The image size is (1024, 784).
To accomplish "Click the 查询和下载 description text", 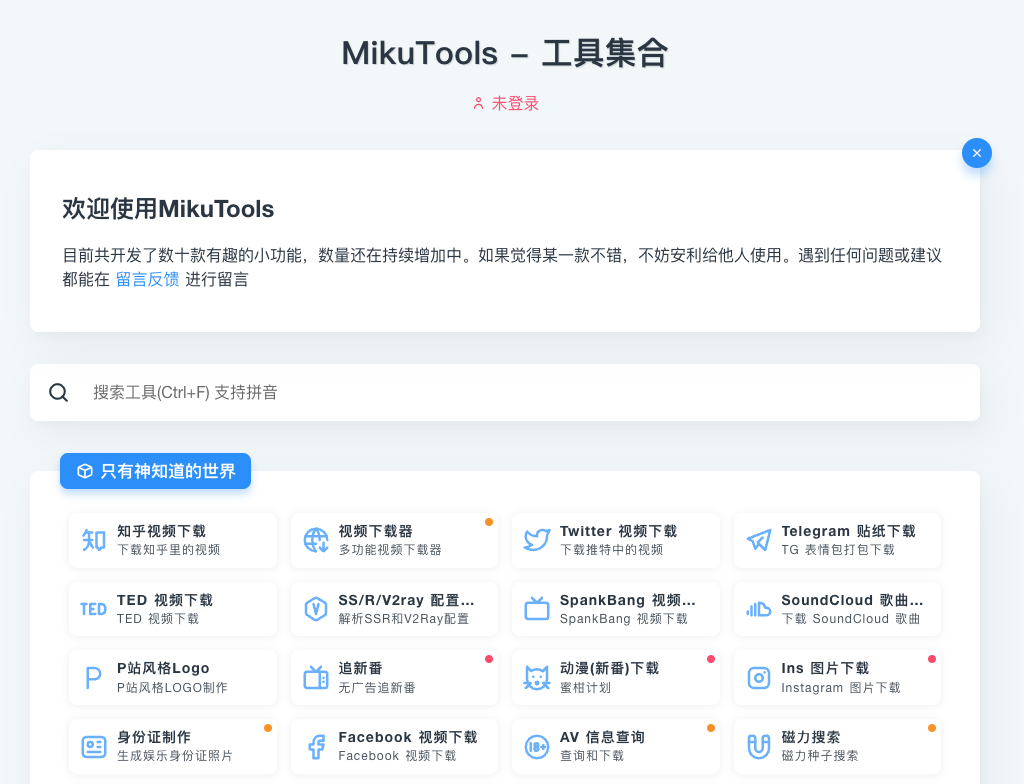I will coord(592,756).
